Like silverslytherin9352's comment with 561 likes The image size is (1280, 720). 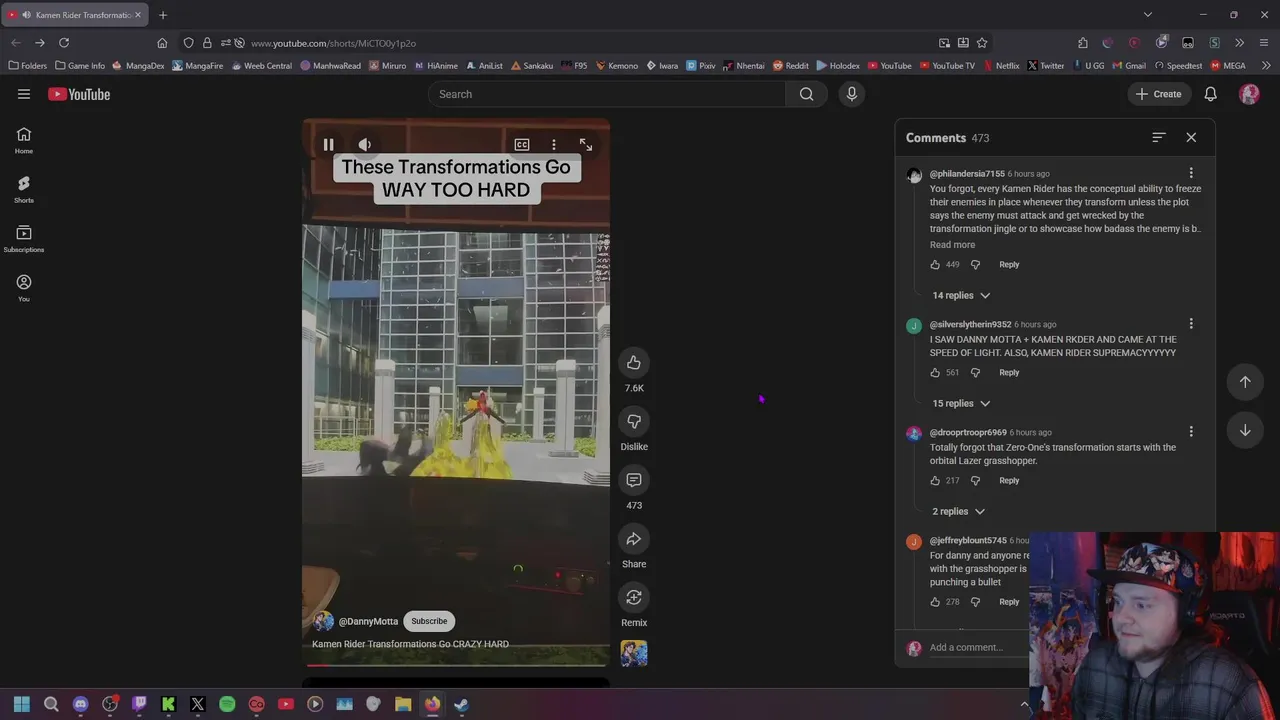tap(935, 373)
